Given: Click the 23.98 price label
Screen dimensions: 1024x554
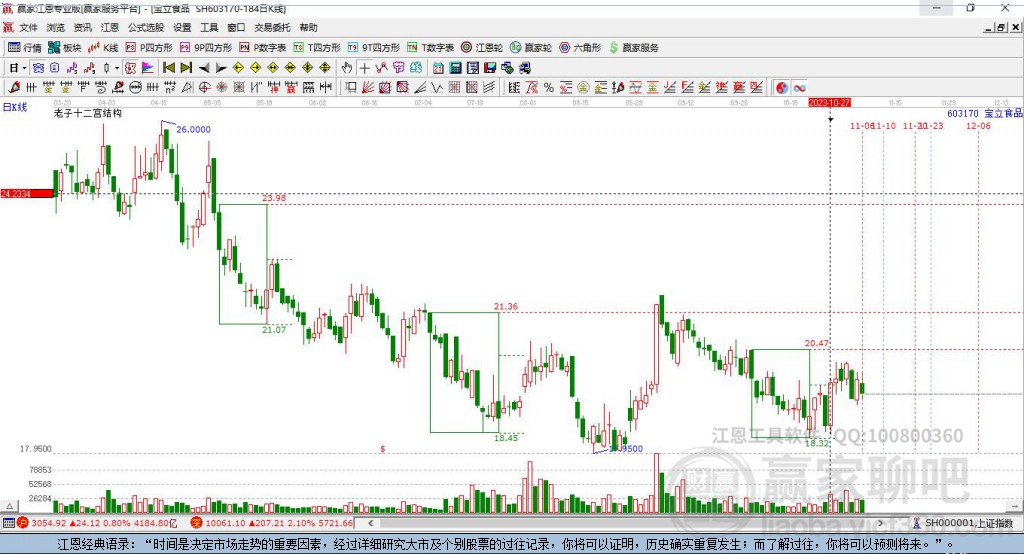Looking at the screenshot, I should [x=274, y=197].
